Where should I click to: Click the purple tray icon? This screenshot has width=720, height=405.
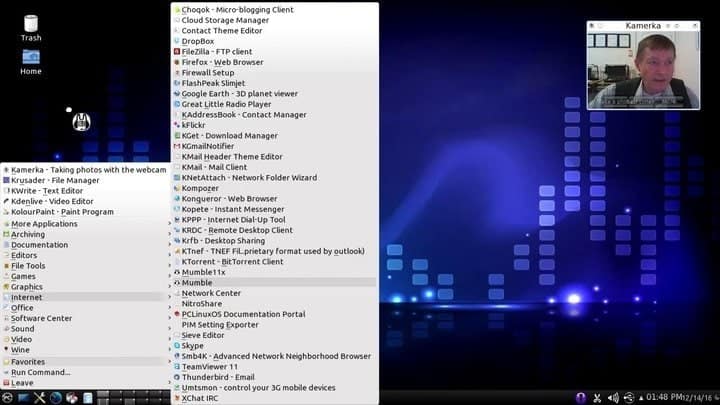(581, 398)
